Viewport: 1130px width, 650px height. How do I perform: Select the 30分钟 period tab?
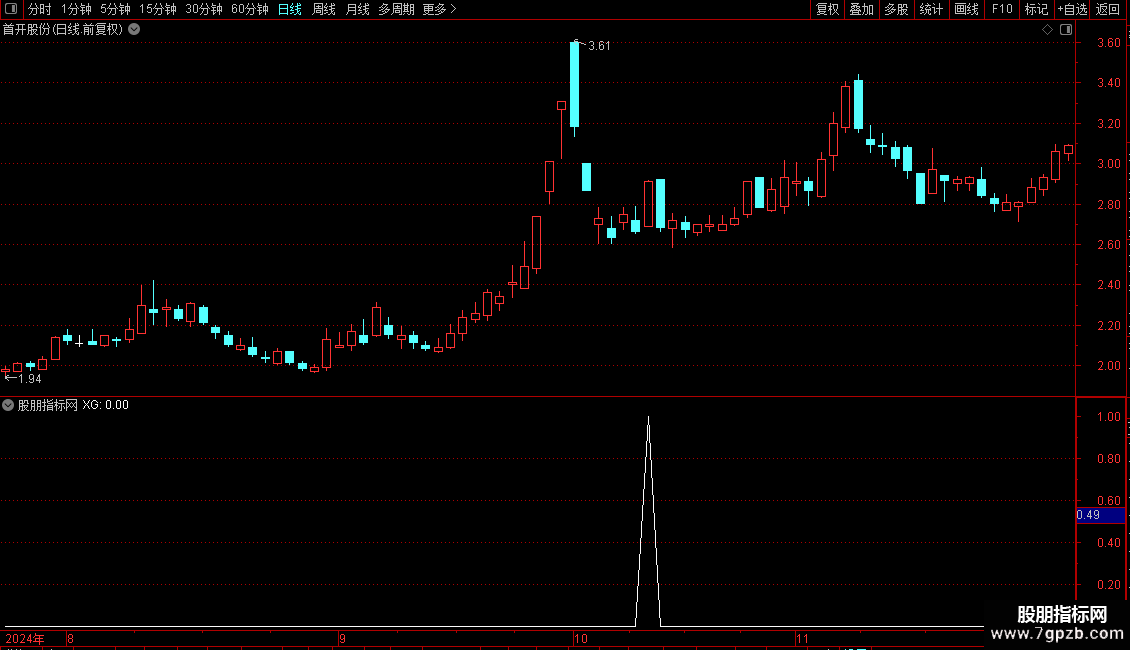tap(204, 9)
